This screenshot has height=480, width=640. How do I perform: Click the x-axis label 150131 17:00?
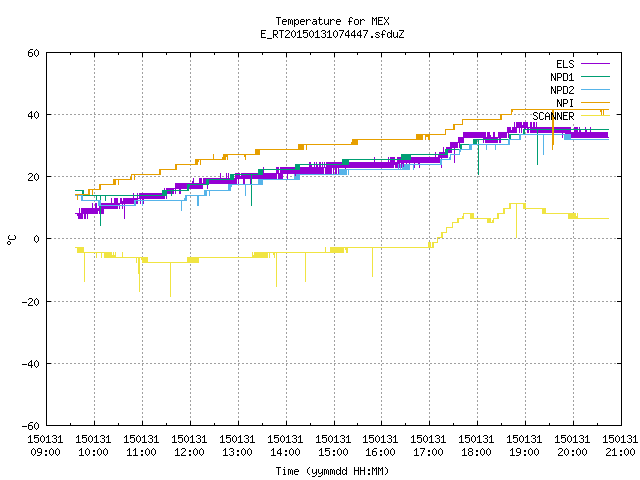(428, 446)
